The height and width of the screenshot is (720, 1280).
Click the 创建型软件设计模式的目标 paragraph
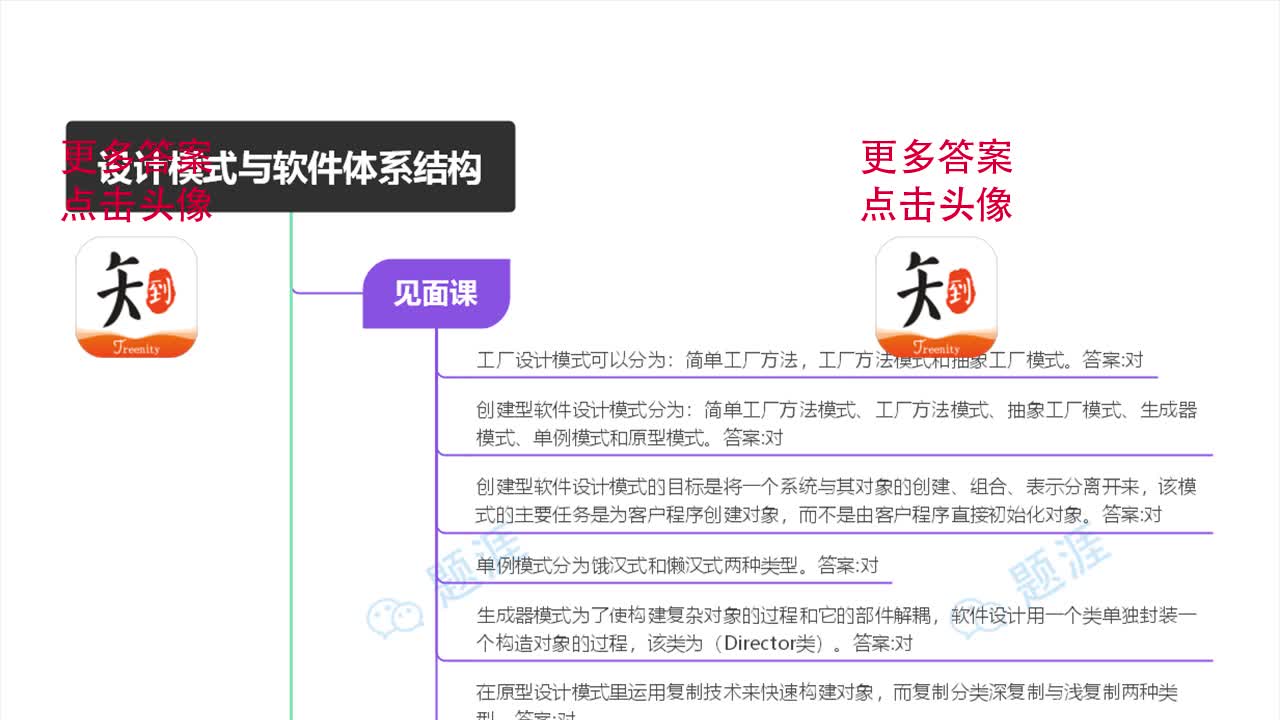[836, 501]
